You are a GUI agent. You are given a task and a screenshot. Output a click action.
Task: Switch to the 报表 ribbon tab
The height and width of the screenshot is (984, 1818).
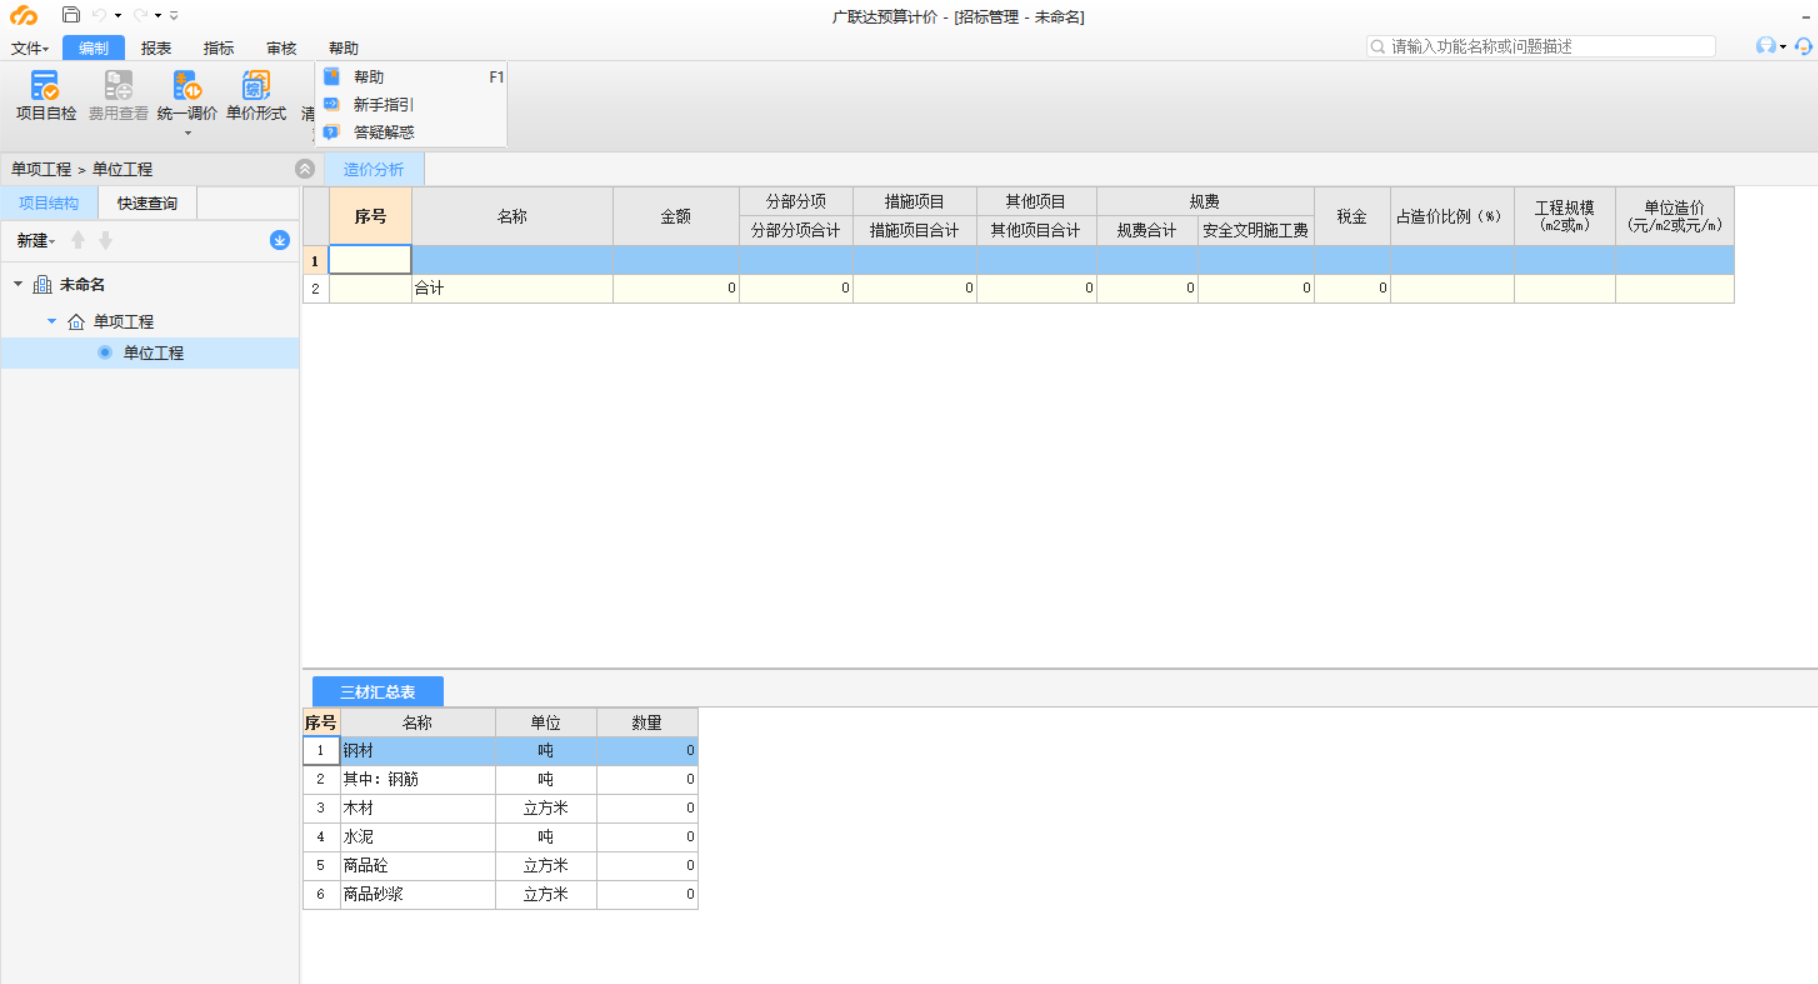click(156, 48)
